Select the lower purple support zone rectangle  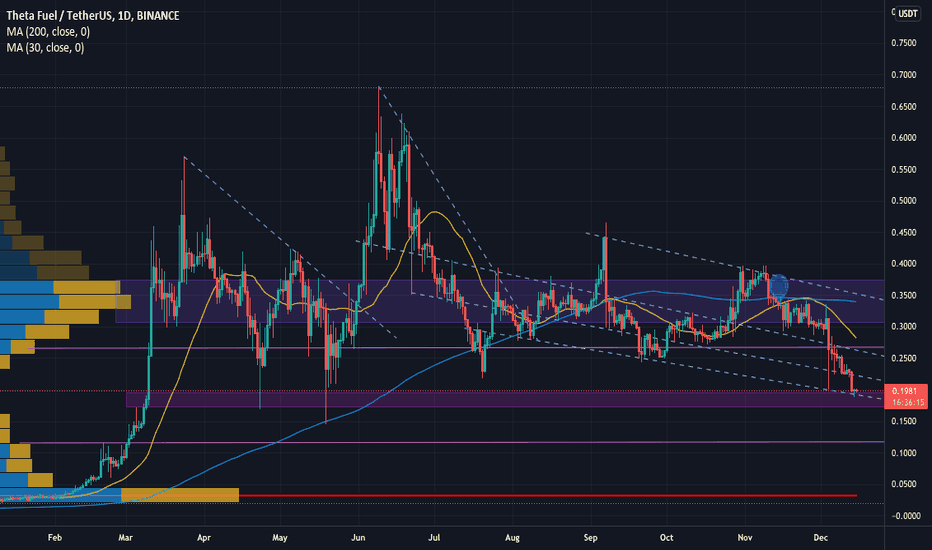(505, 400)
